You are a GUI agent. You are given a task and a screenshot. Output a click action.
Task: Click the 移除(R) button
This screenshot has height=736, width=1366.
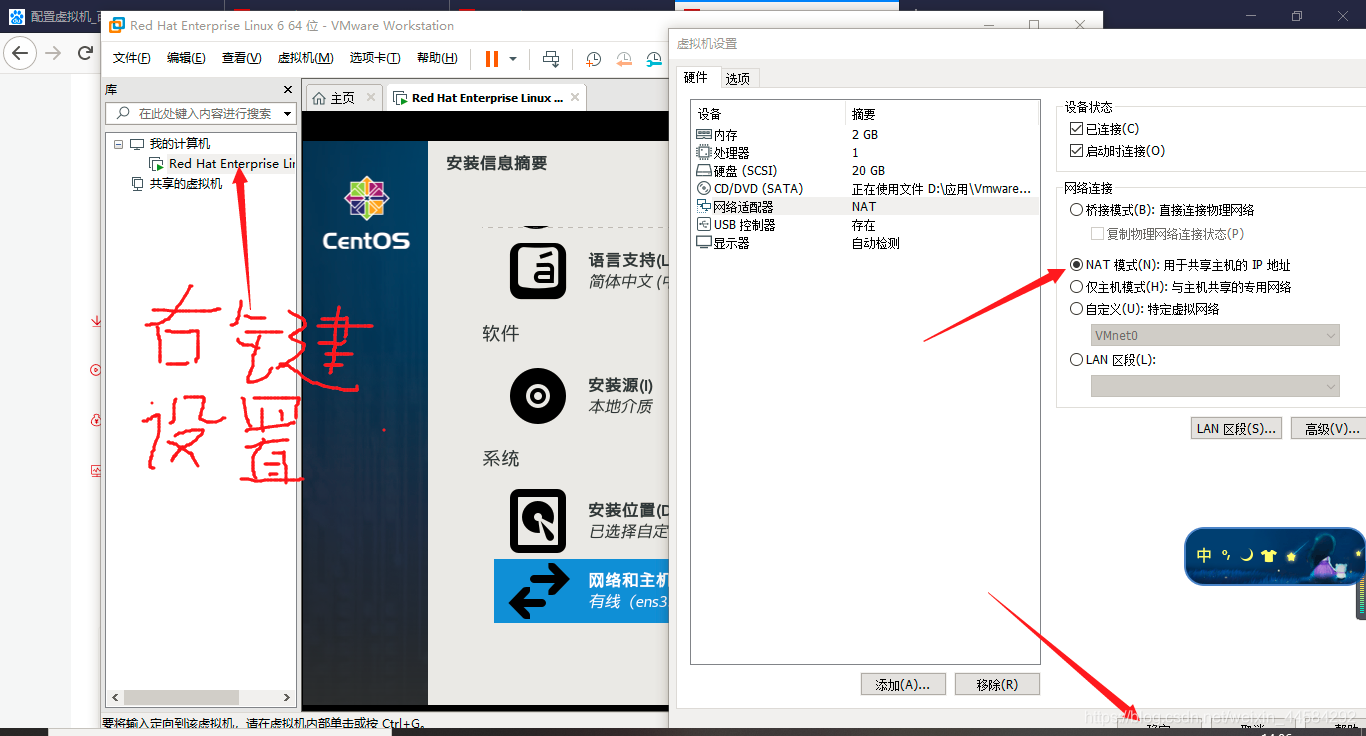click(x=997, y=685)
